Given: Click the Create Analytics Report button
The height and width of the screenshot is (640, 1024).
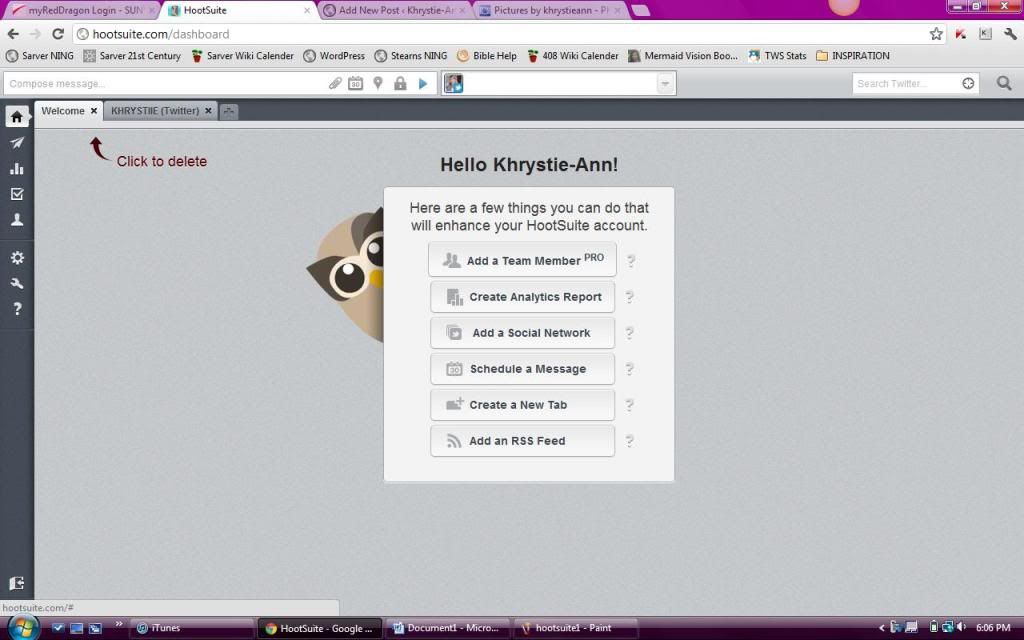Looking at the screenshot, I should (x=522, y=297).
